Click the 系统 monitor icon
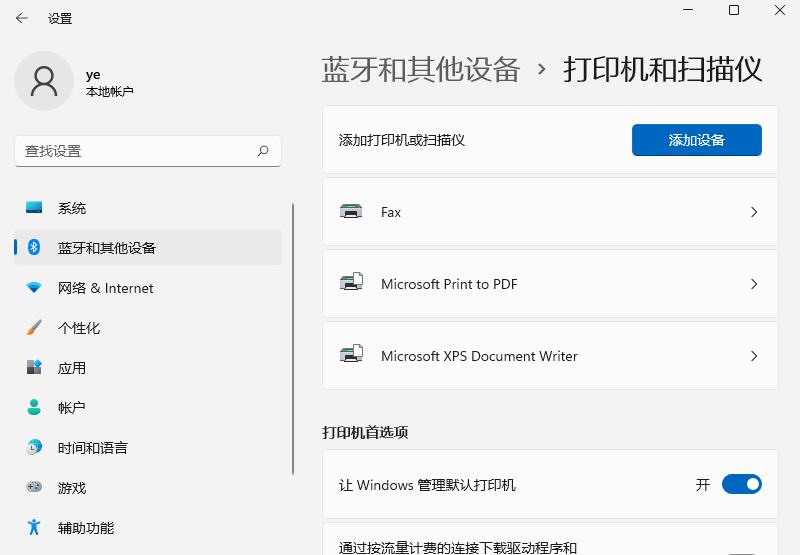Screen dimensions: 800x555 (34, 208)
